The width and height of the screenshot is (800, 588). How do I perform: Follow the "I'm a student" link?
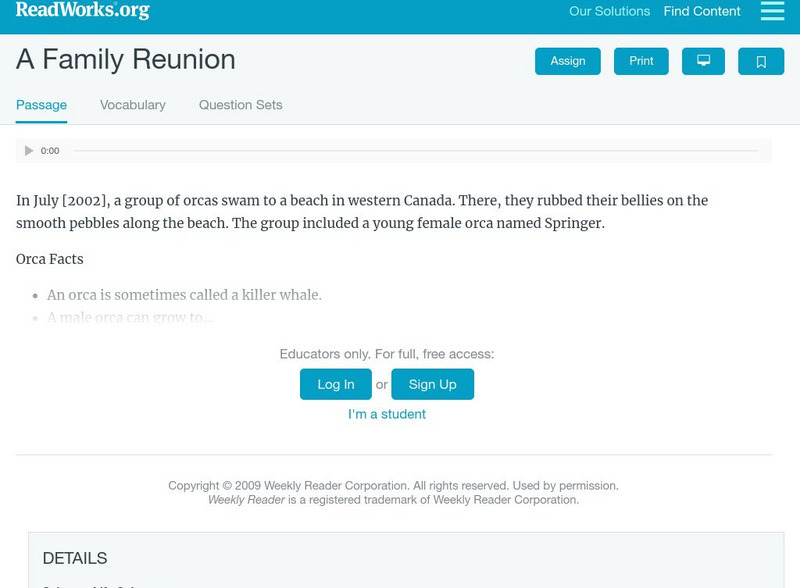pyautogui.click(x=387, y=414)
